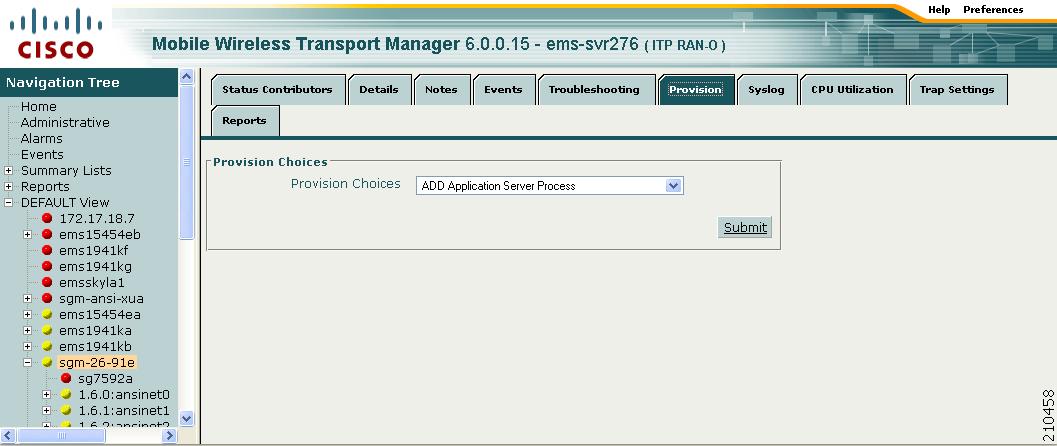Open Alarms in navigation tree

tap(41, 139)
